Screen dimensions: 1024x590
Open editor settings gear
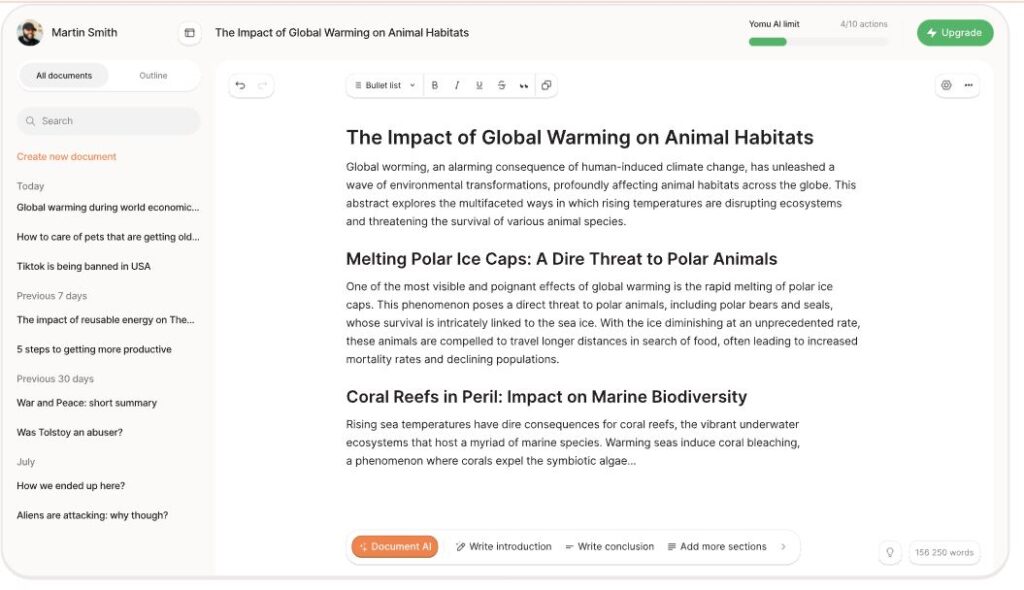[946, 85]
